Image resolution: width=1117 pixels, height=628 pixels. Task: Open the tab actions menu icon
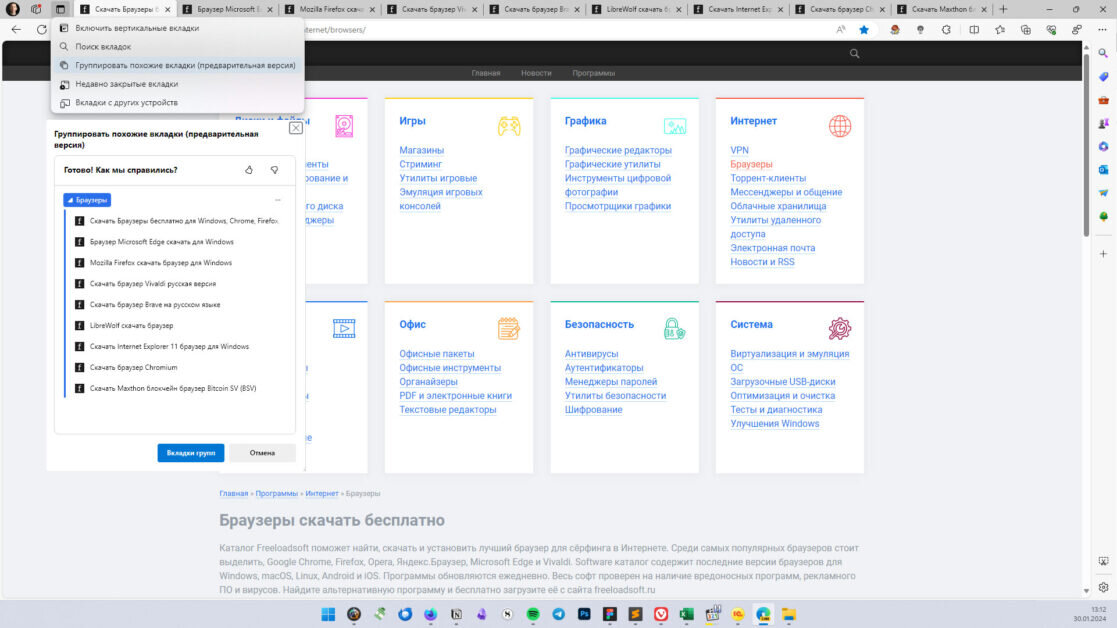pyautogui.click(x=61, y=9)
